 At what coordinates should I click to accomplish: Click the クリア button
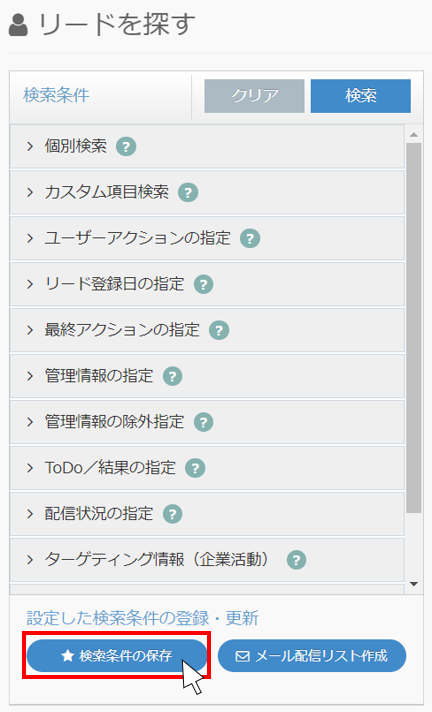[254, 96]
